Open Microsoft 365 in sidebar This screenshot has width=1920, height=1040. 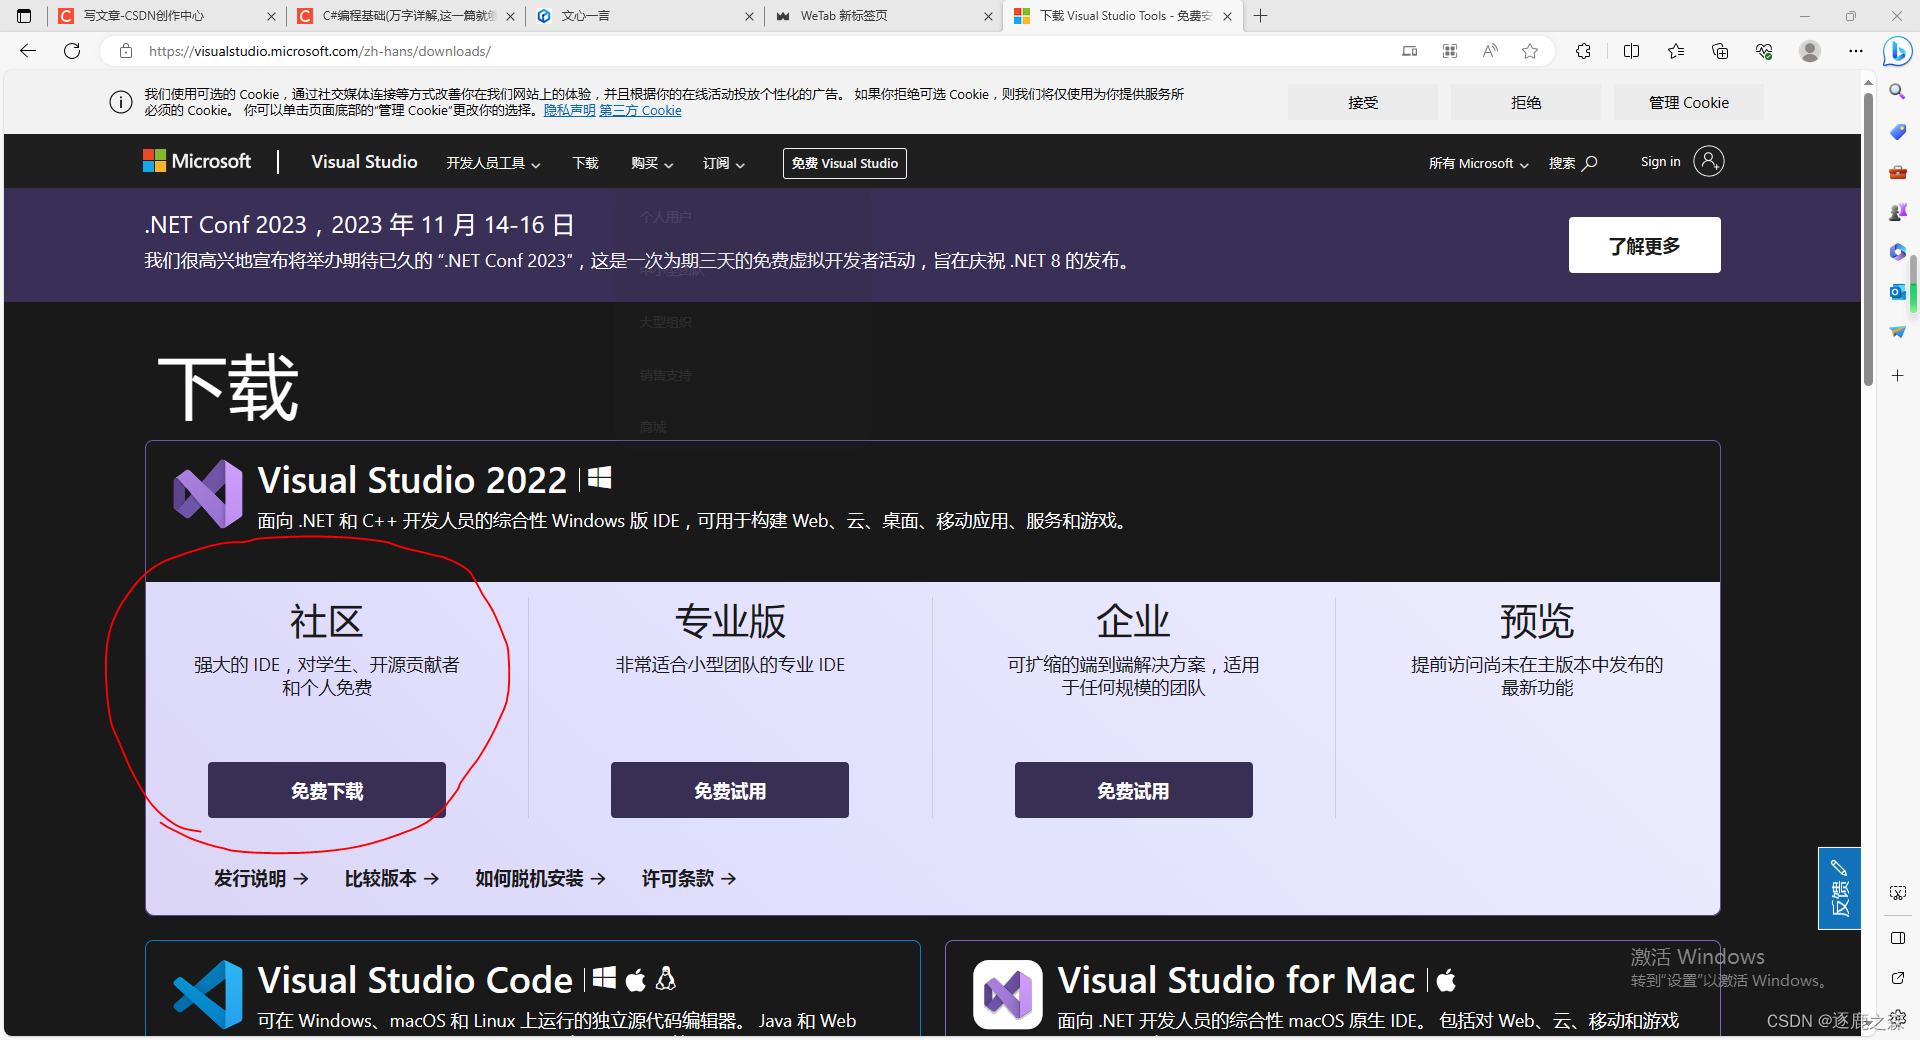coord(1897,252)
